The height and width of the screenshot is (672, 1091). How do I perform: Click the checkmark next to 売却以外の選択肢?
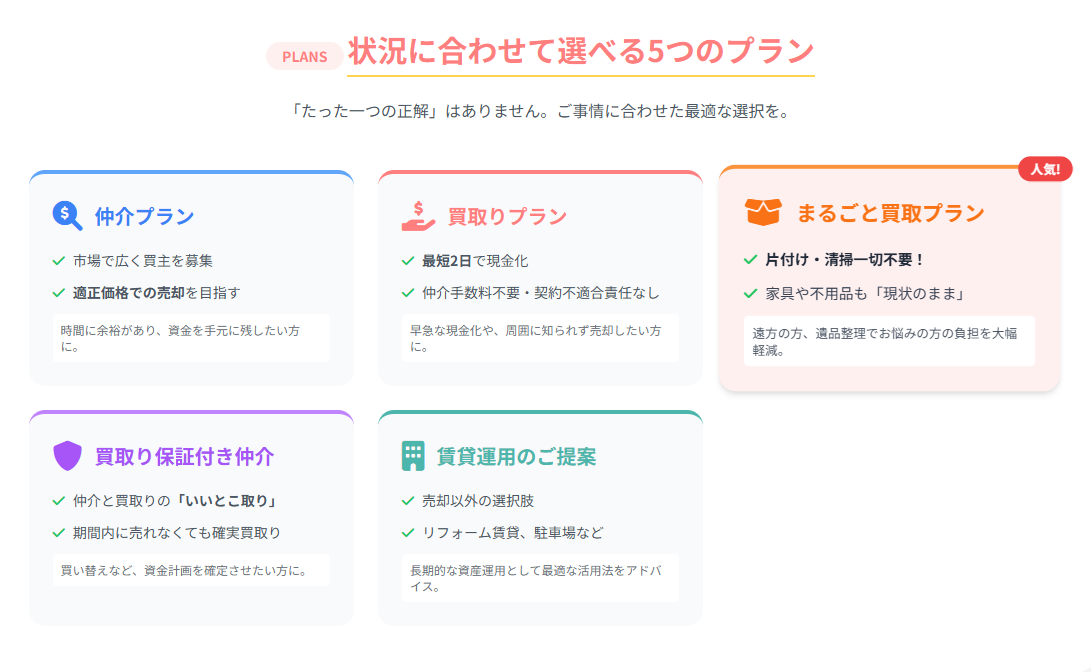[x=408, y=501]
